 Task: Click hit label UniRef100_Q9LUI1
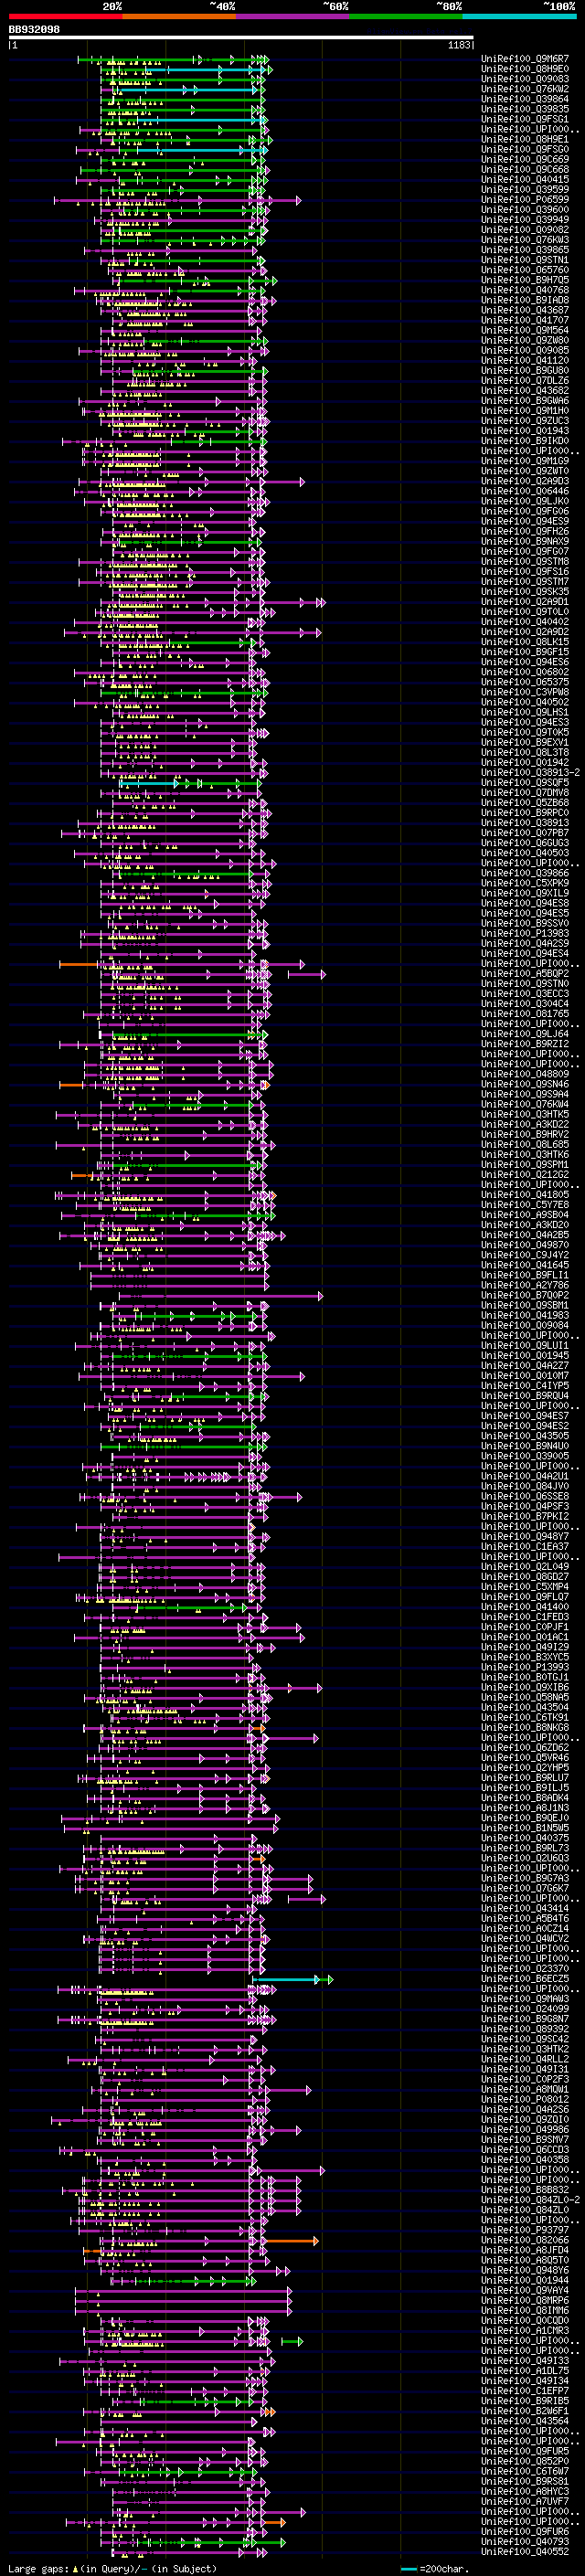(525, 1345)
